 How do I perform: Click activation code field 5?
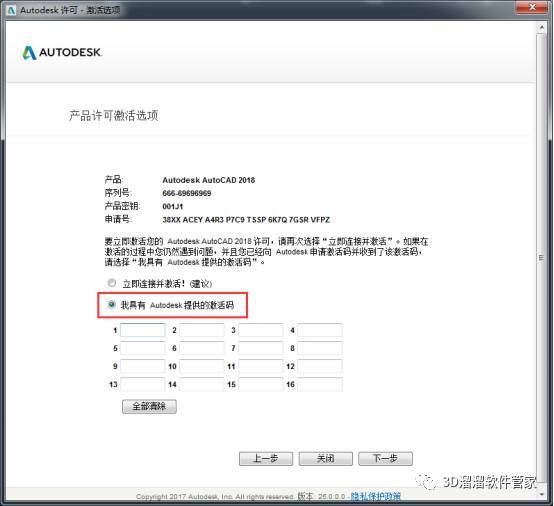(142, 348)
